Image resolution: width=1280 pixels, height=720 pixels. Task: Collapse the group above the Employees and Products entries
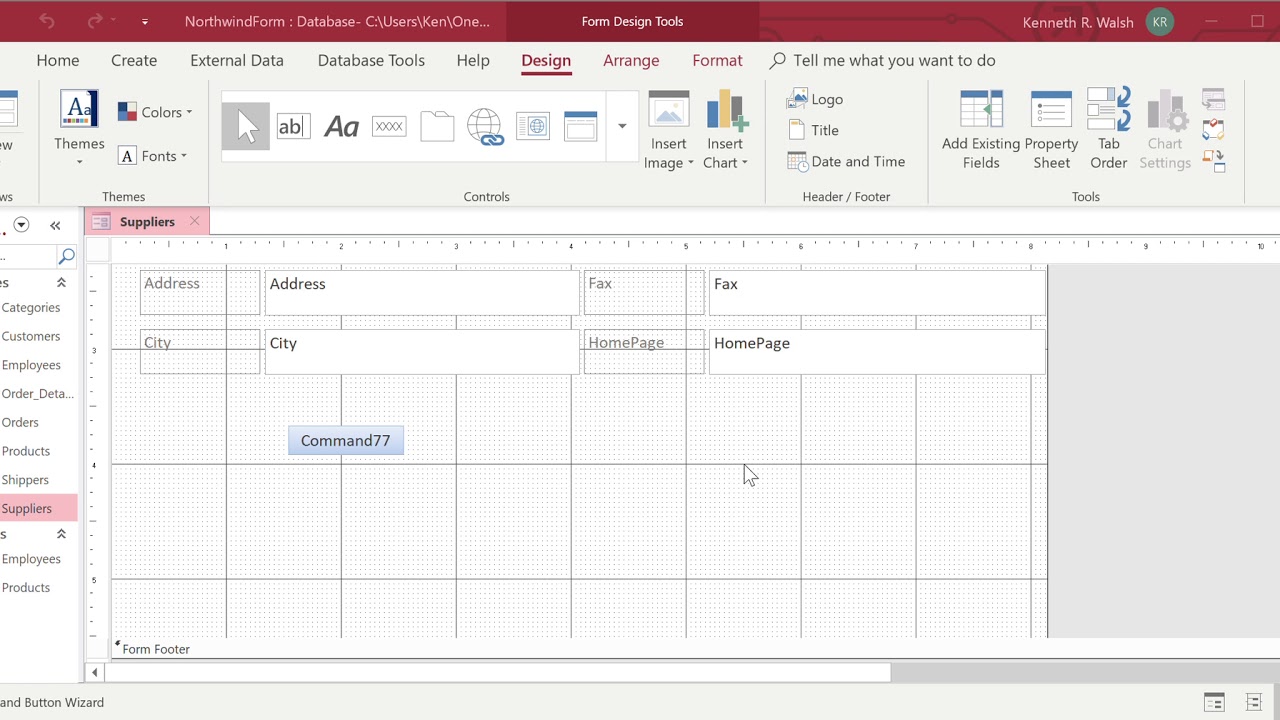[x=61, y=534]
